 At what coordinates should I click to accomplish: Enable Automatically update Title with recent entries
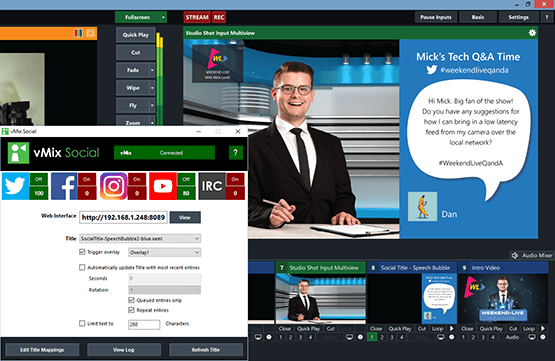tap(82, 267)
